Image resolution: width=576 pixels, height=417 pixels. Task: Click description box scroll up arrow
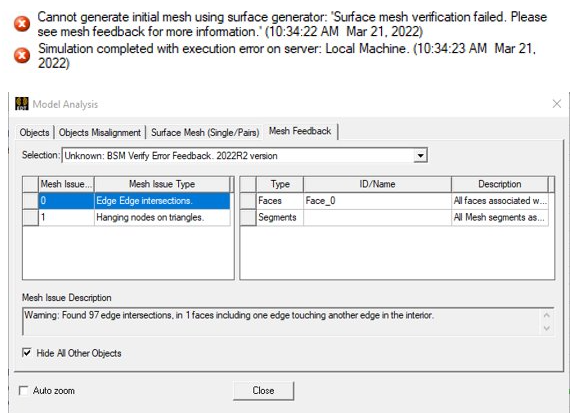pyautogui.click(x=546, y=315)
